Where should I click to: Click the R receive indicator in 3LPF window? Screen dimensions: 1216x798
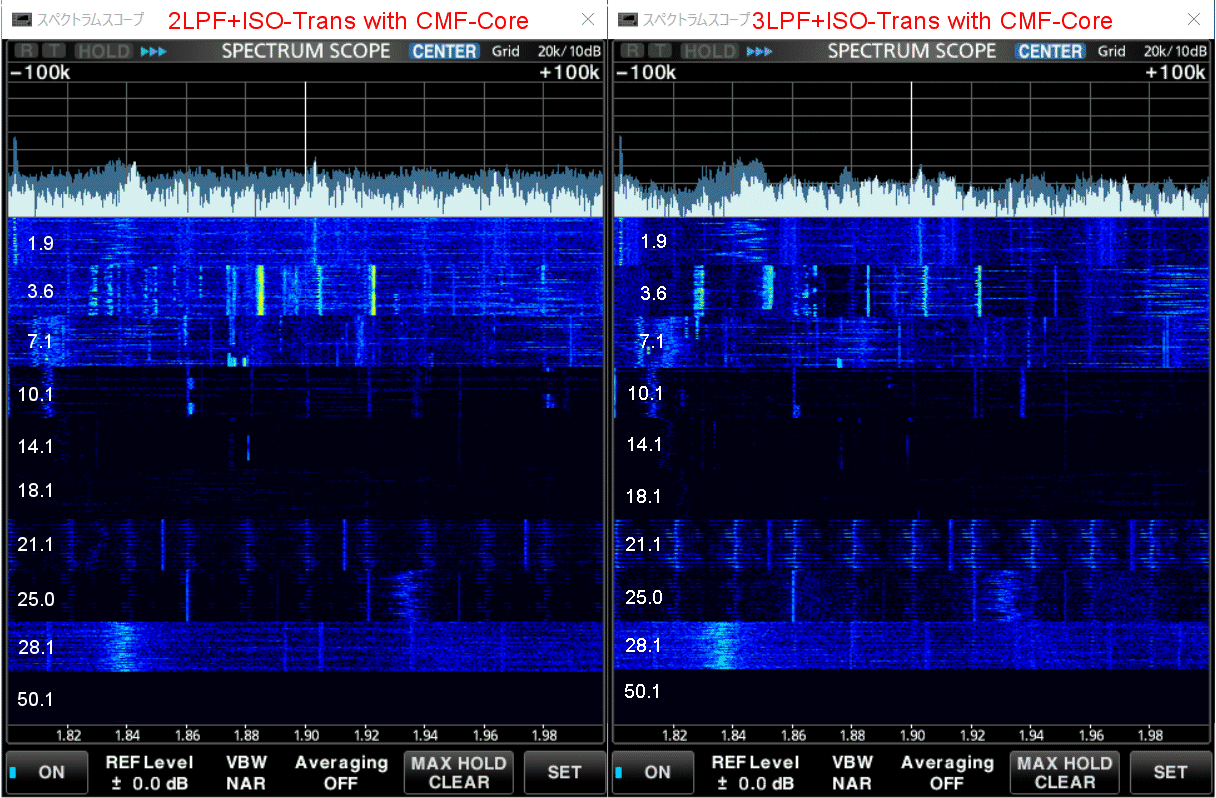pyautogui.click(x=628, y=52)
